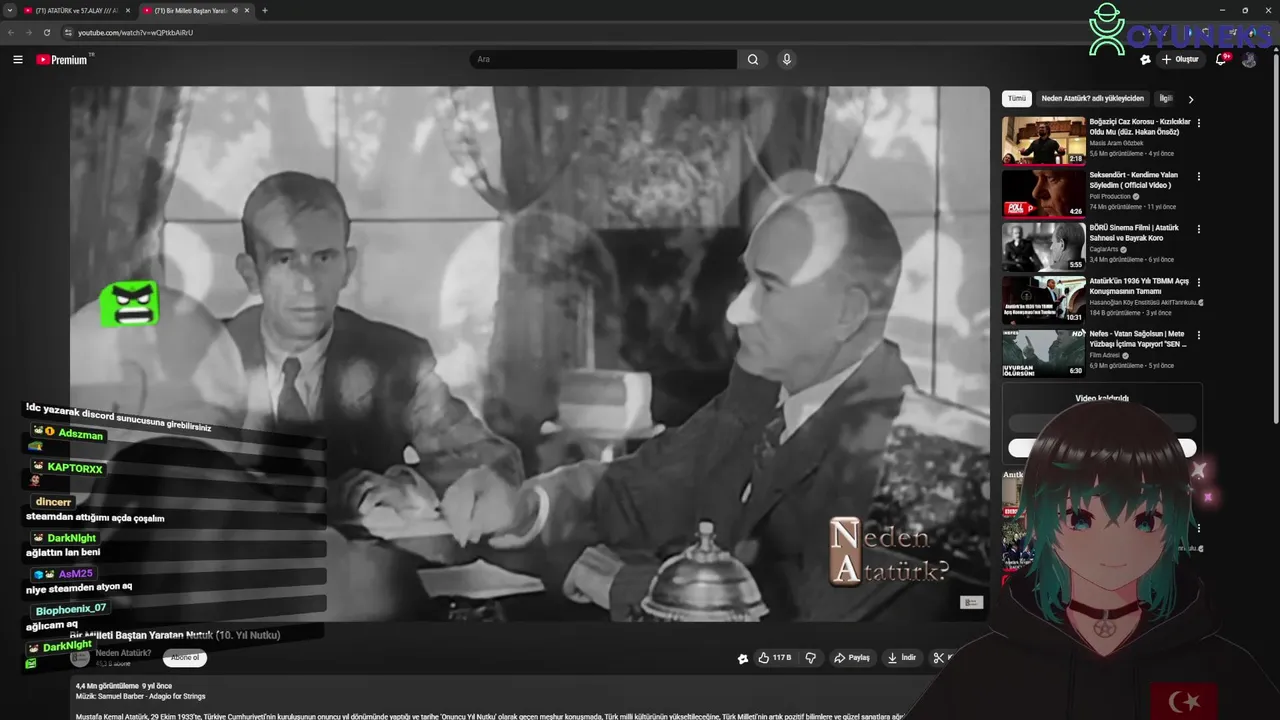Dislike the video with thumbs down
This screenshot has width=1280, height=720.
click(x=811, y=658)
